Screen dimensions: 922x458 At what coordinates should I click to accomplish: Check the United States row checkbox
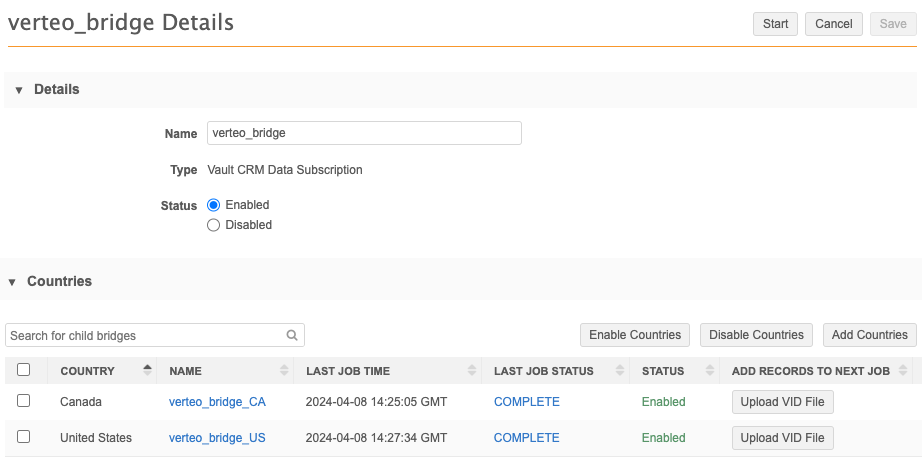coord(24,437)
